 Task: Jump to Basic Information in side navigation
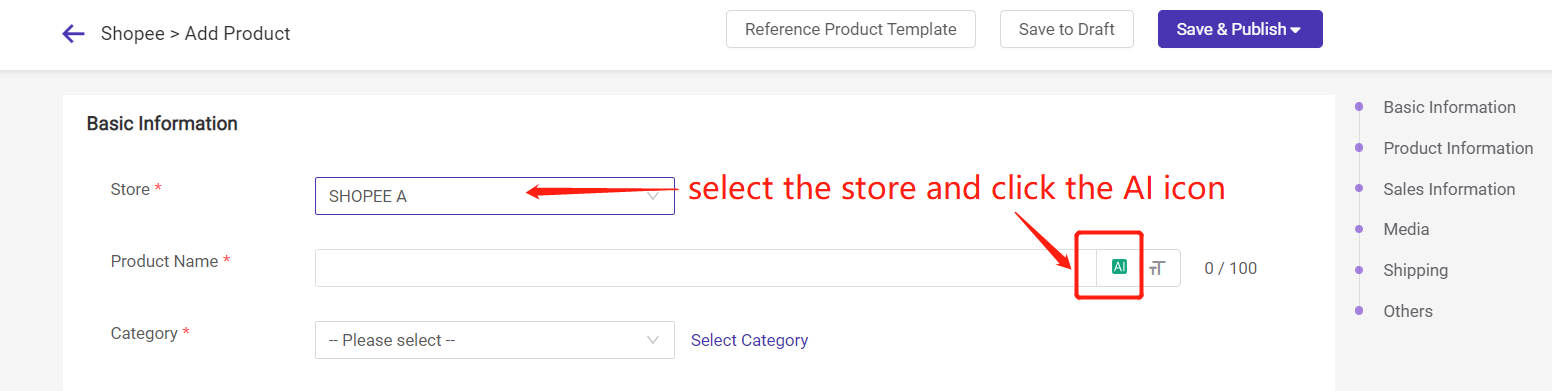pyautogui.click(x=1449, y=107)
